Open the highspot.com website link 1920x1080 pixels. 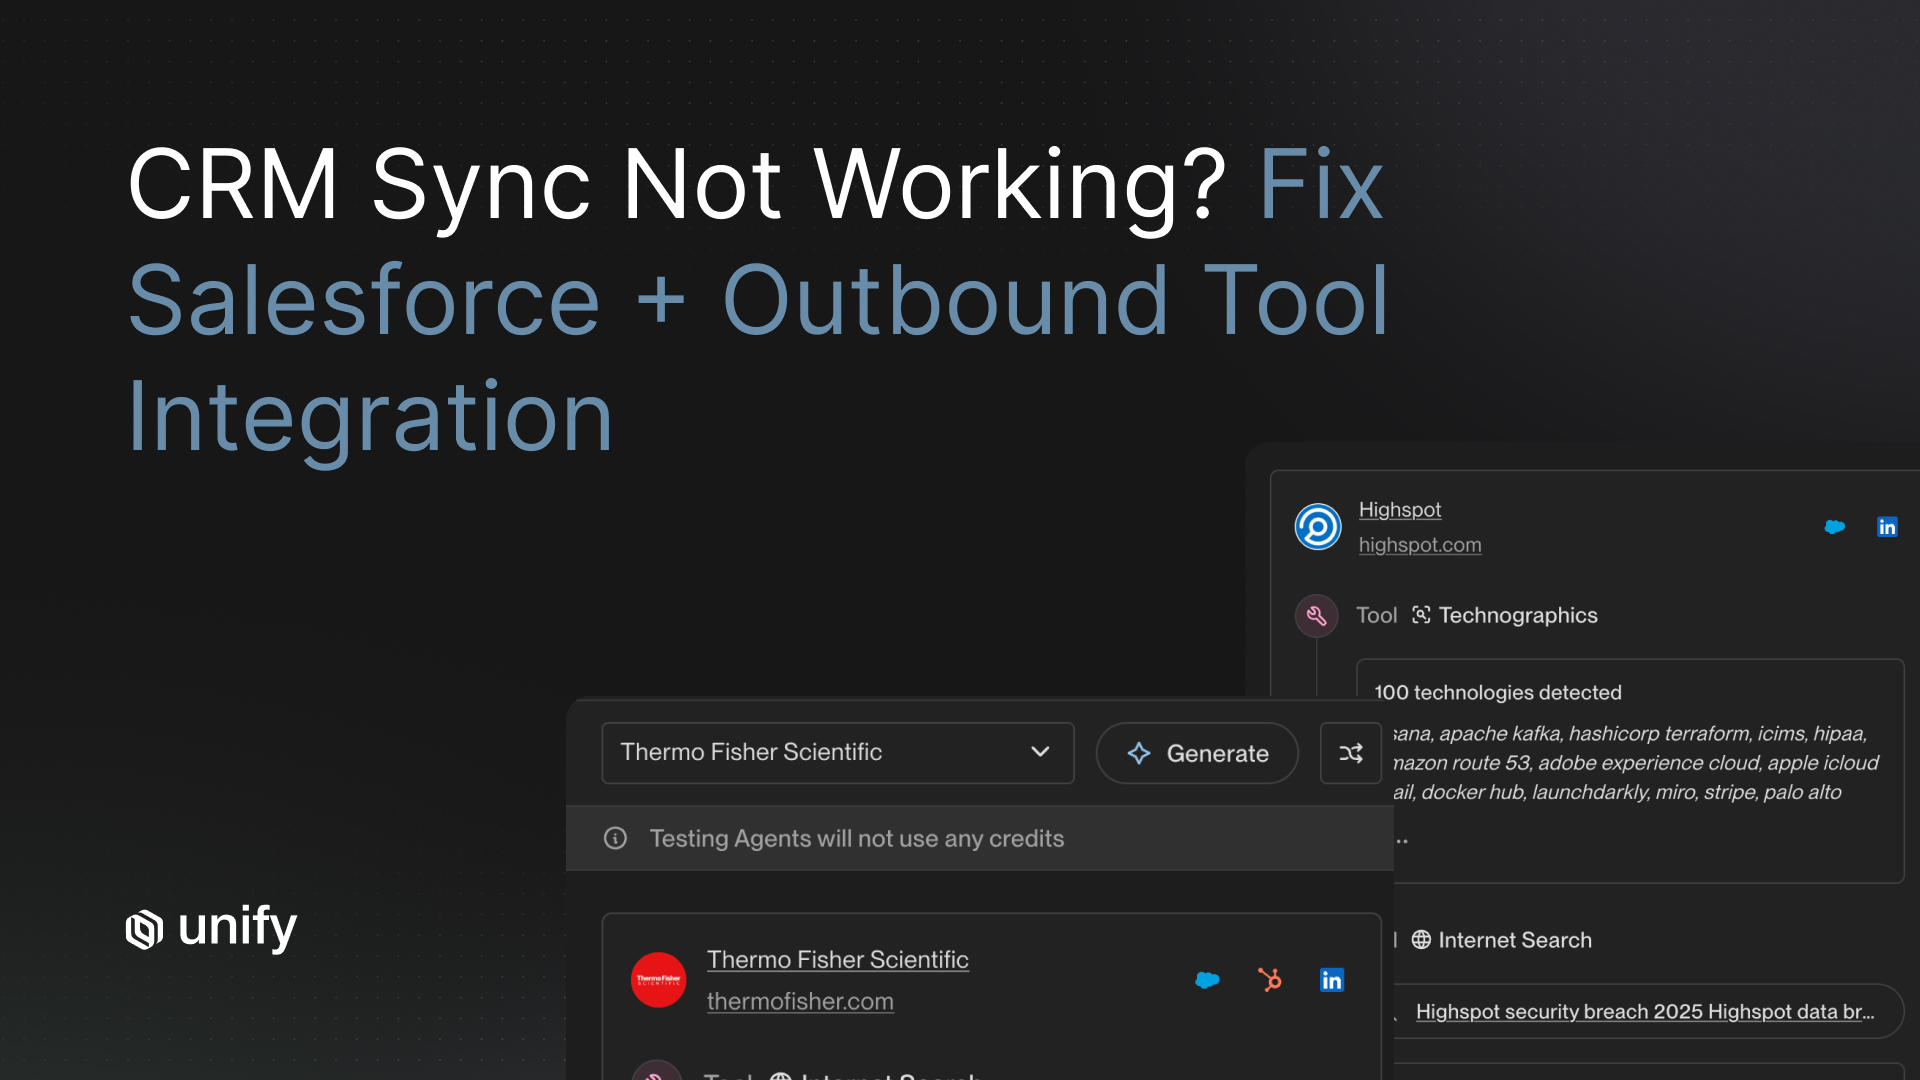(1420, 545)
